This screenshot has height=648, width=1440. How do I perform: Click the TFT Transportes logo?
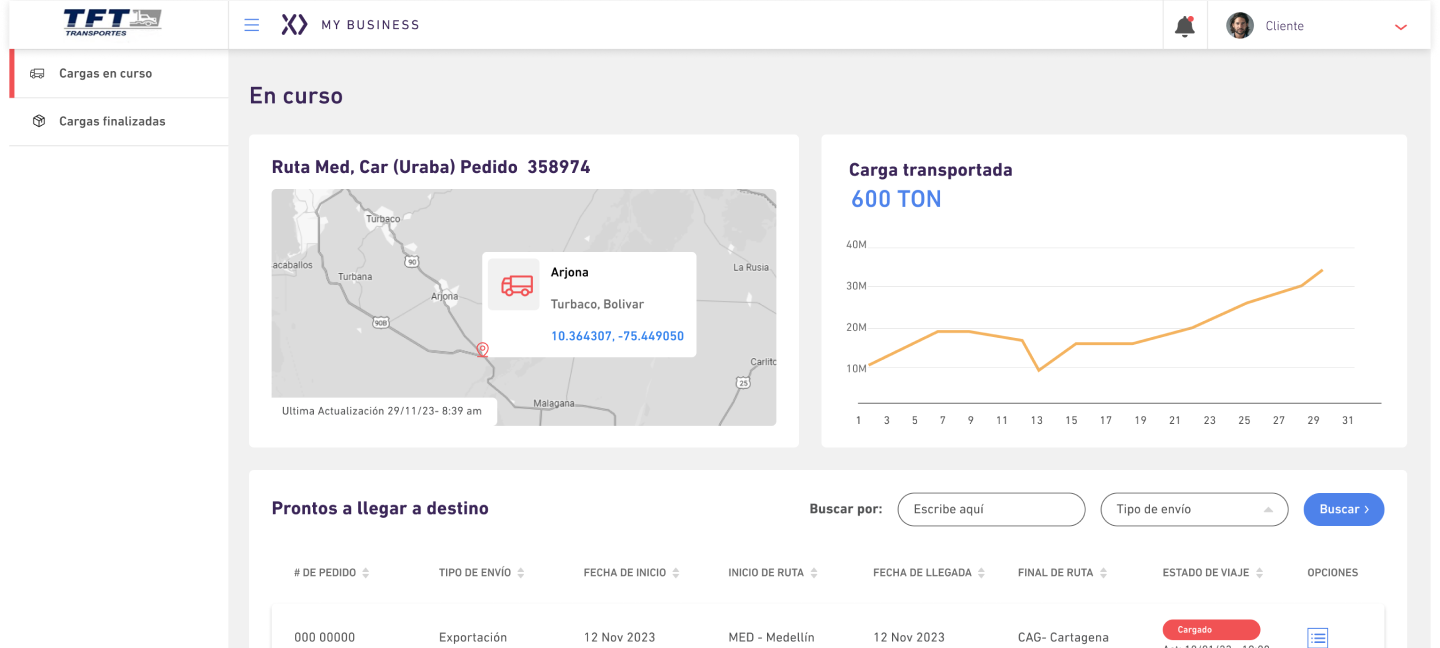(113, 22)
